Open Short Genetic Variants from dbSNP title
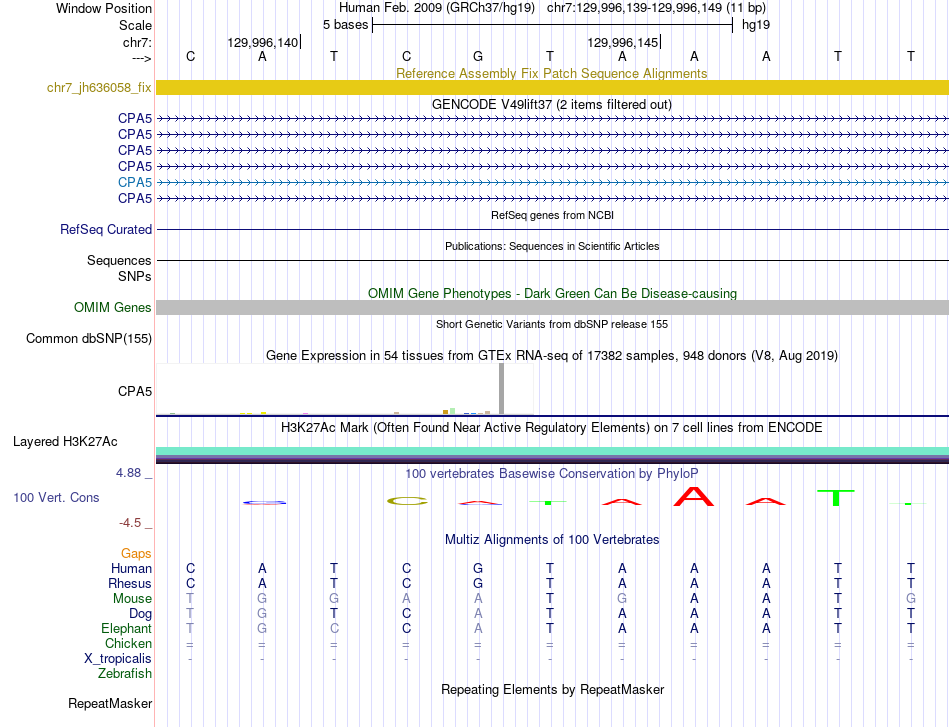Viewport: 950px width, 727px height. coord(552,324)
